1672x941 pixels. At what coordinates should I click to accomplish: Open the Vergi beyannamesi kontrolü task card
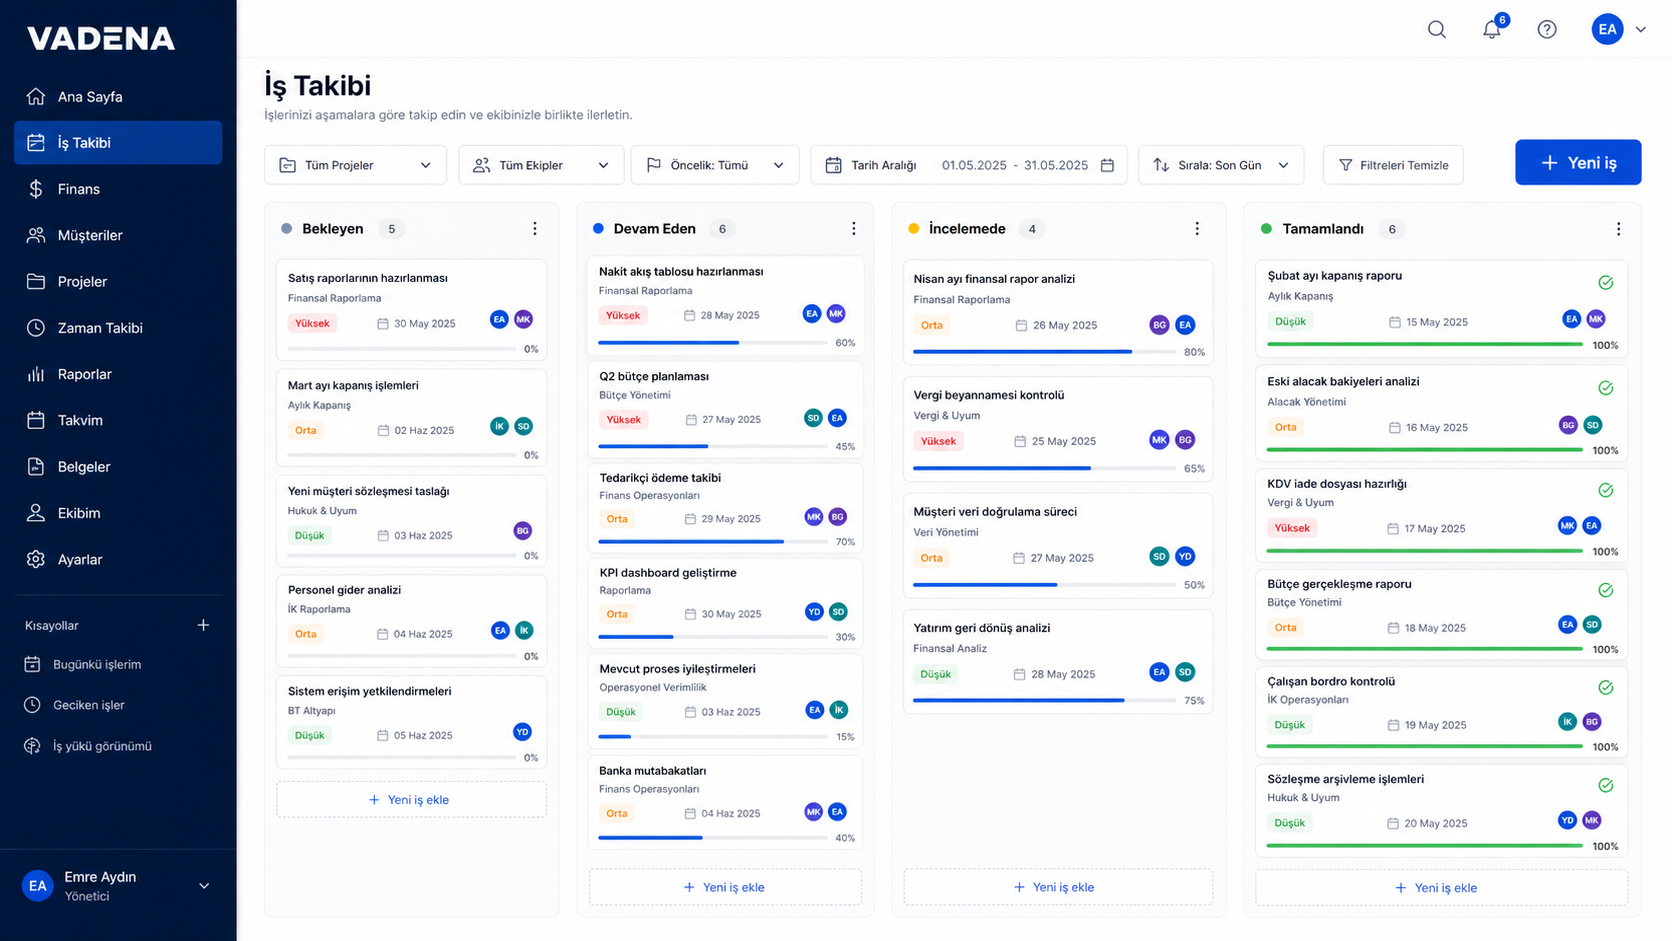tap(1058, 429)
